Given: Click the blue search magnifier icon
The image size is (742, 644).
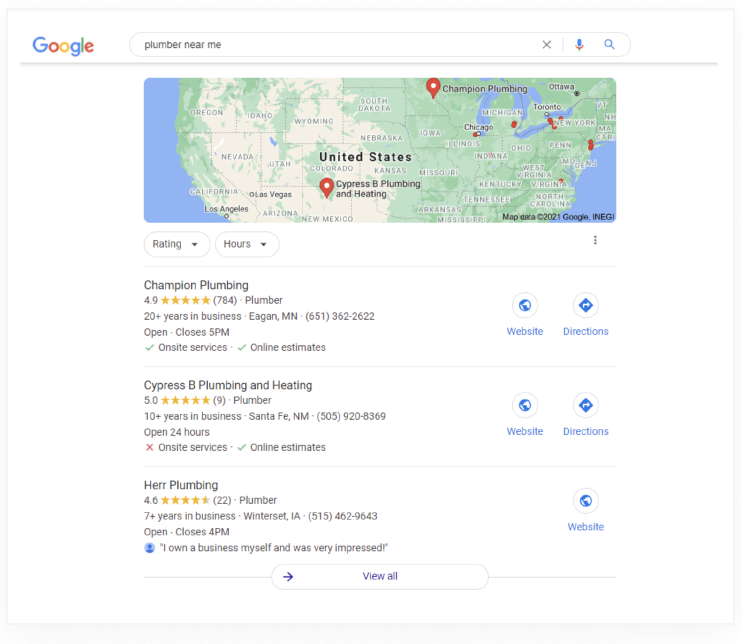Looking at the screenshot, I should coord(609,44).
